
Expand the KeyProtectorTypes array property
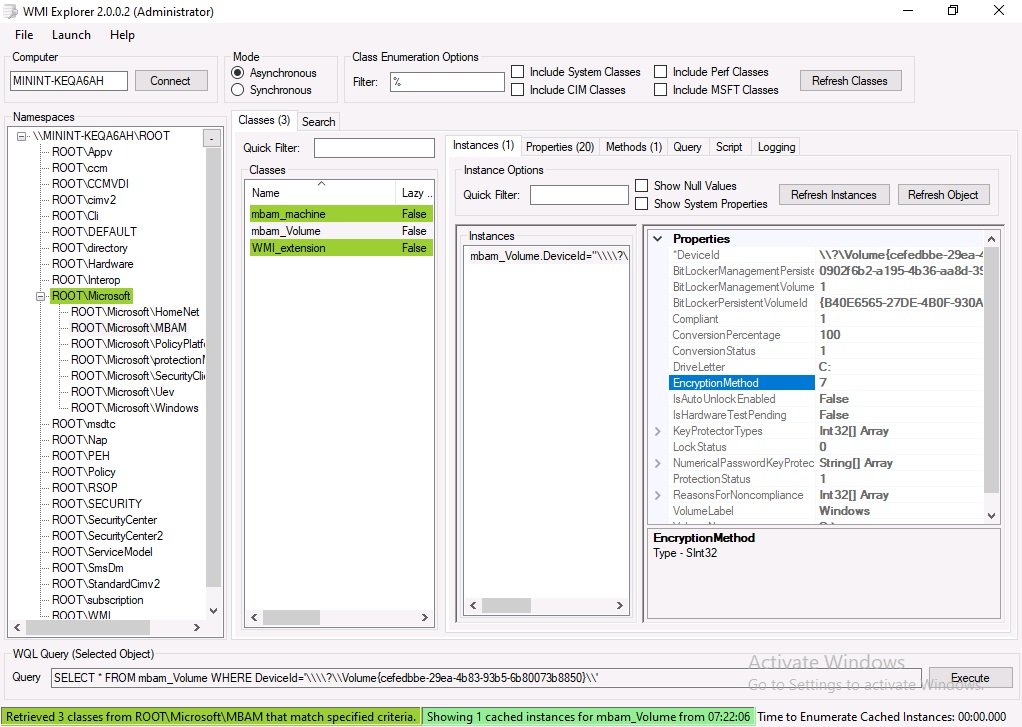(x=658, y=431)
